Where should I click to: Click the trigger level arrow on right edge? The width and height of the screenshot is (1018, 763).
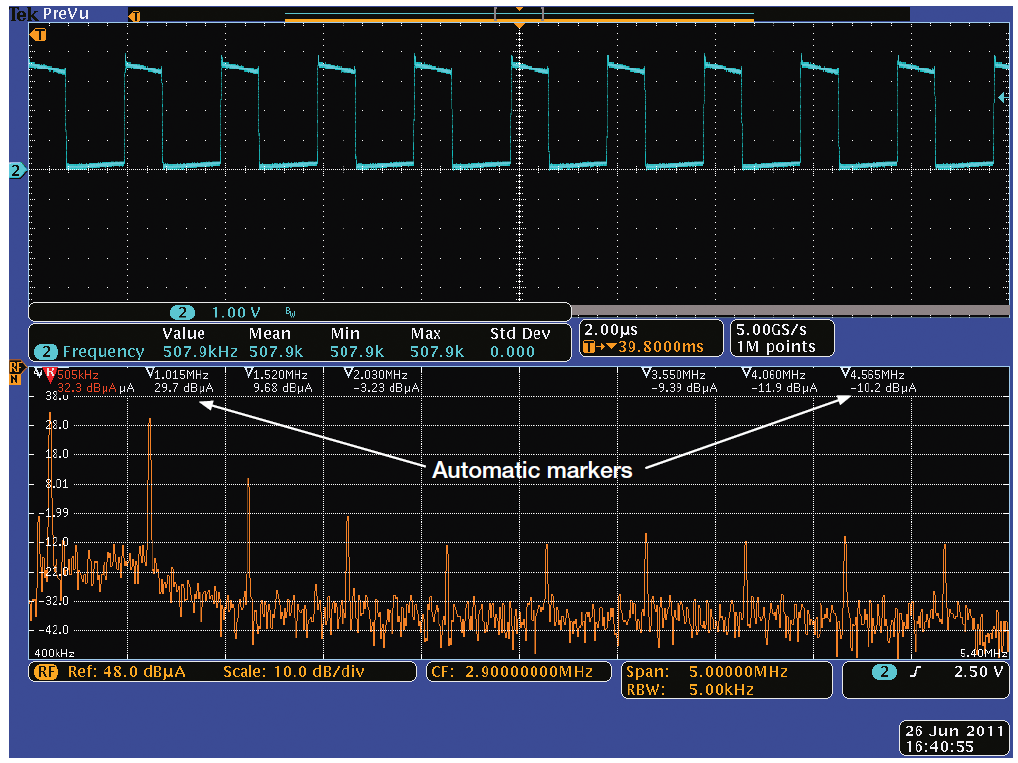pyautogui.click(x=1002, y=96)
